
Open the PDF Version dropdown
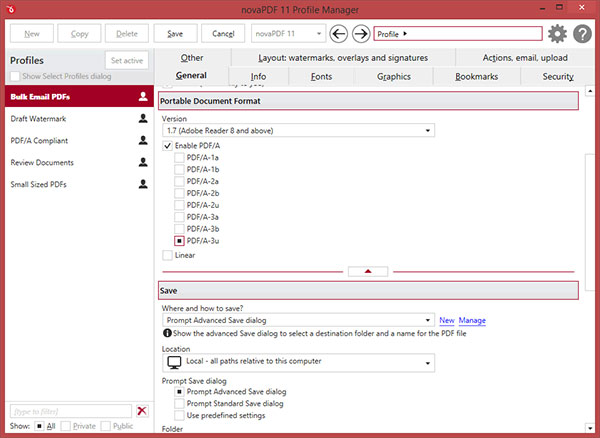[x=298, y=131]
